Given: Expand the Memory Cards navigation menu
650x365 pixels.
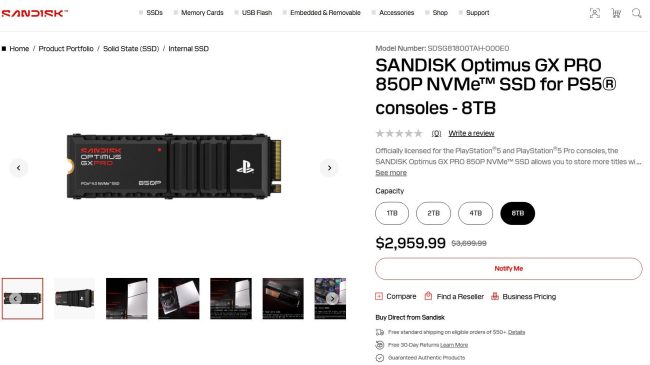Looking at the screenshot, I should click(x=199, y=13).
